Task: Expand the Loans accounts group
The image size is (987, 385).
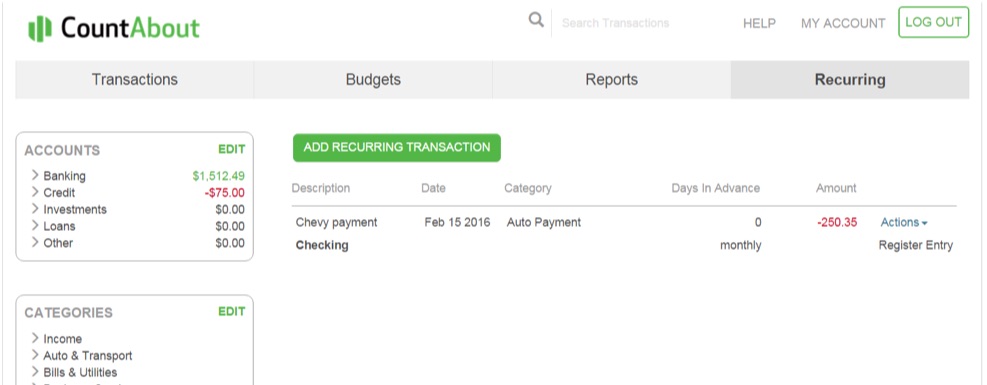Action: point(35,226)
